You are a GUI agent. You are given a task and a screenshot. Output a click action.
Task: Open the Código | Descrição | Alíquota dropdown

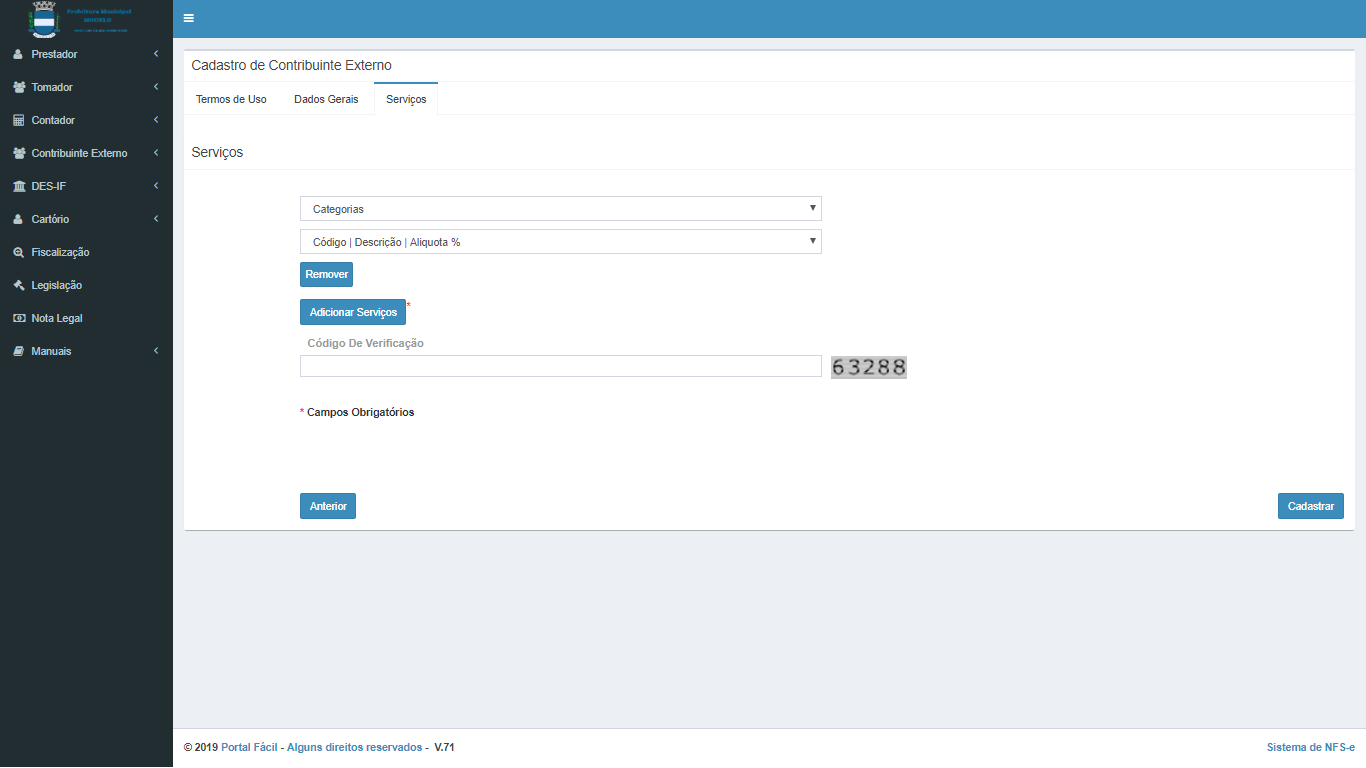point(560,242)
